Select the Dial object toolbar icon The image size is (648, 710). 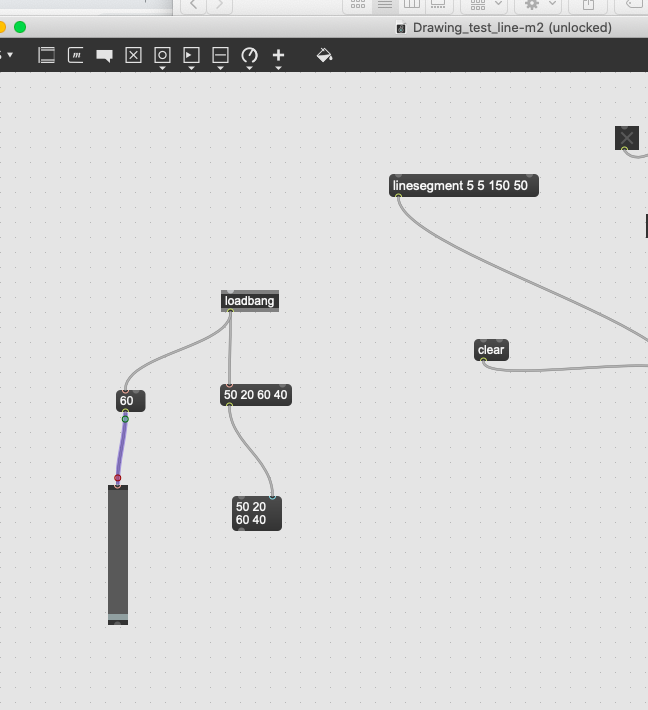point(249,55)
